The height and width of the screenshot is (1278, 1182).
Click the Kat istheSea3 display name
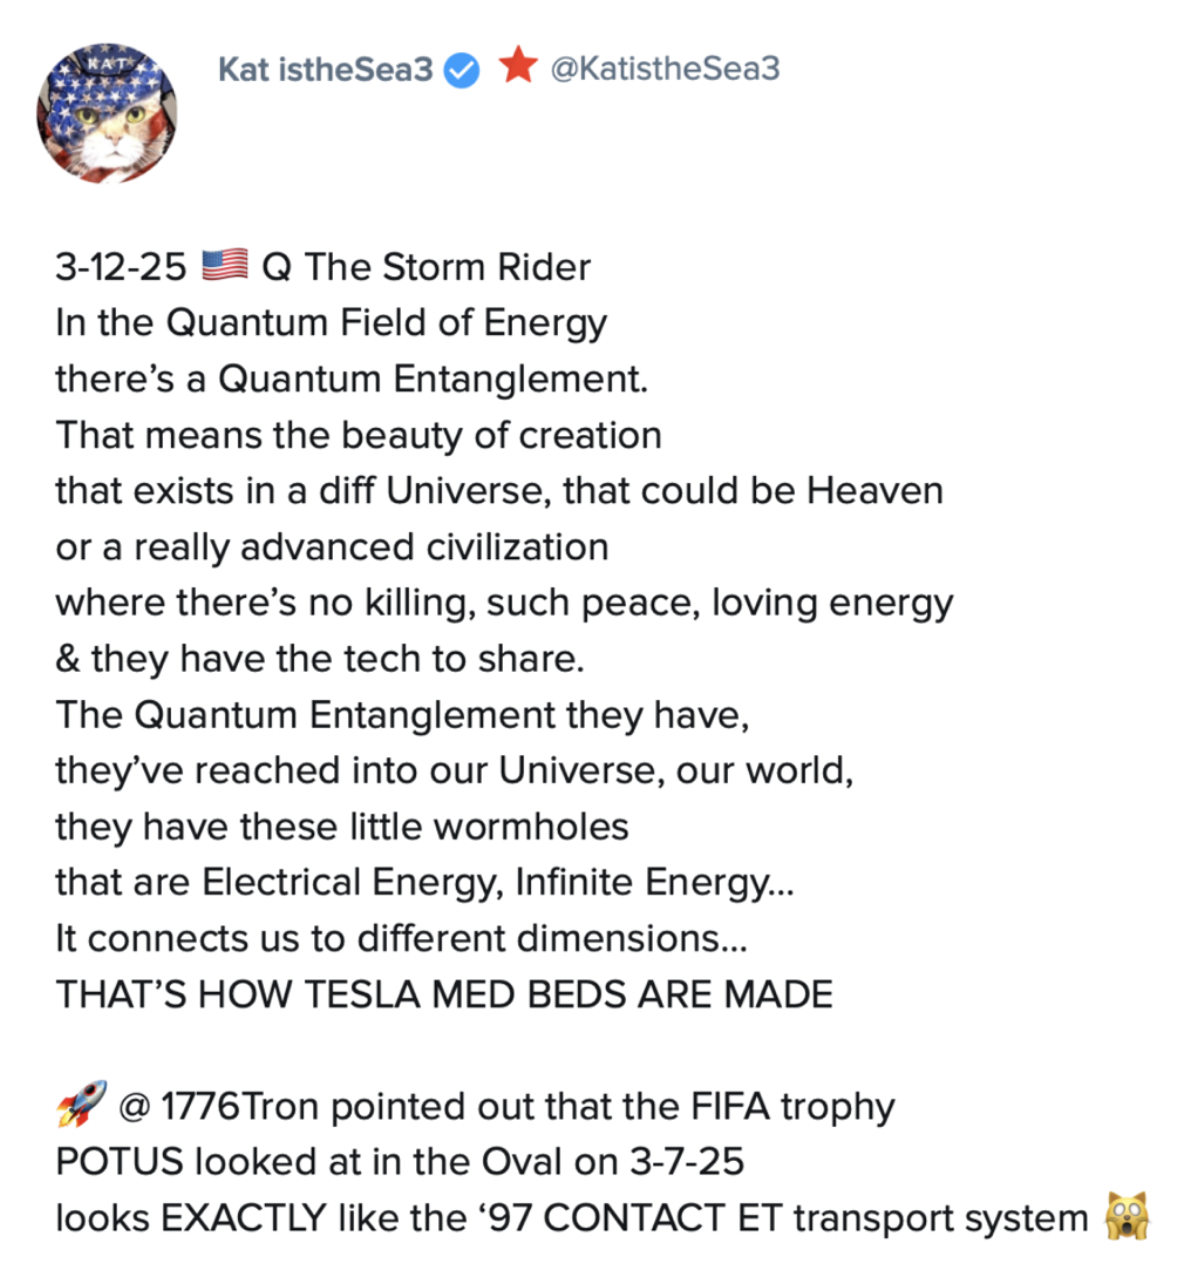[325, 69]
